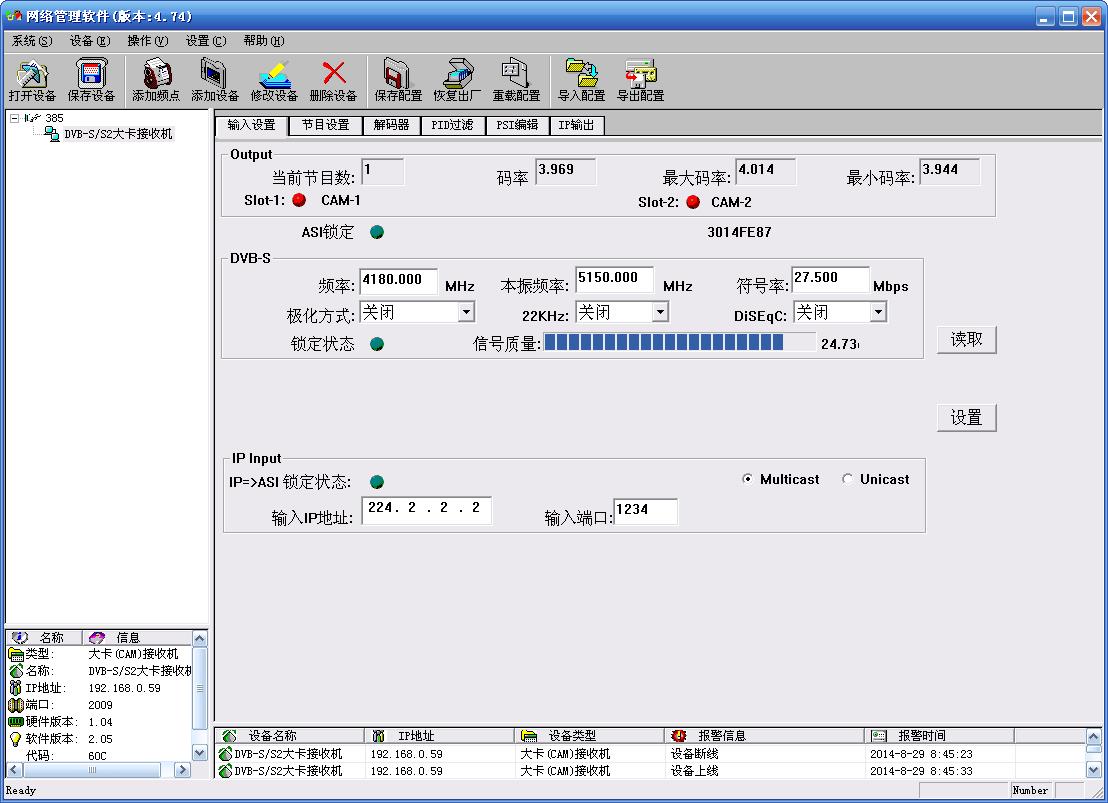Image resolution: width=1108 pixels, height=803 pixels.
Task: Select the 输入设置 tab
Action: [252, 125]
